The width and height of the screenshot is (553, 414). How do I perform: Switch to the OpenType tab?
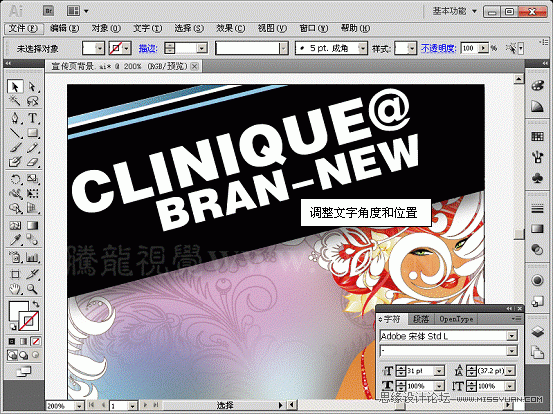click(x=456, y=319)
